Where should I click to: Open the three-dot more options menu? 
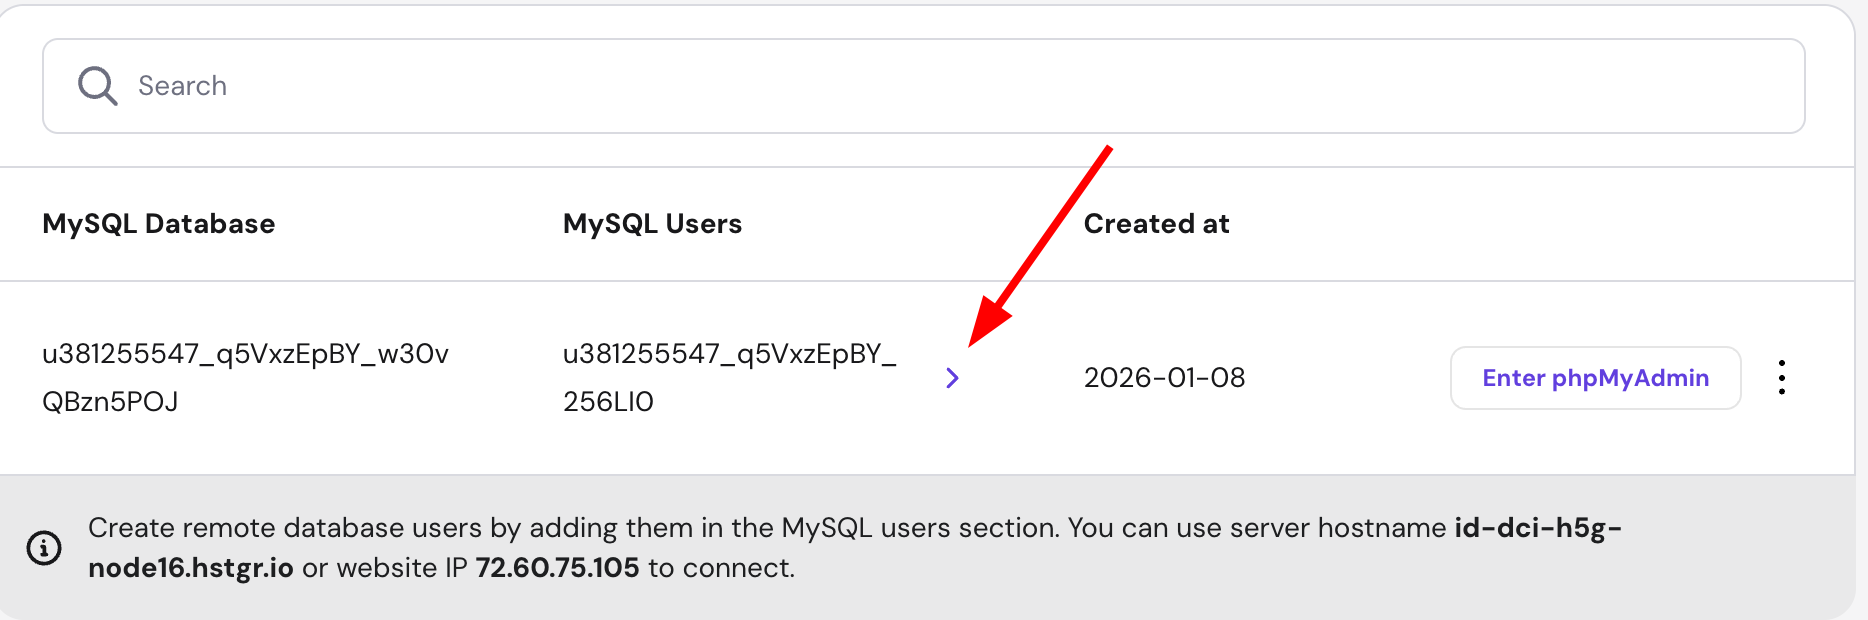coord(1782,378)
